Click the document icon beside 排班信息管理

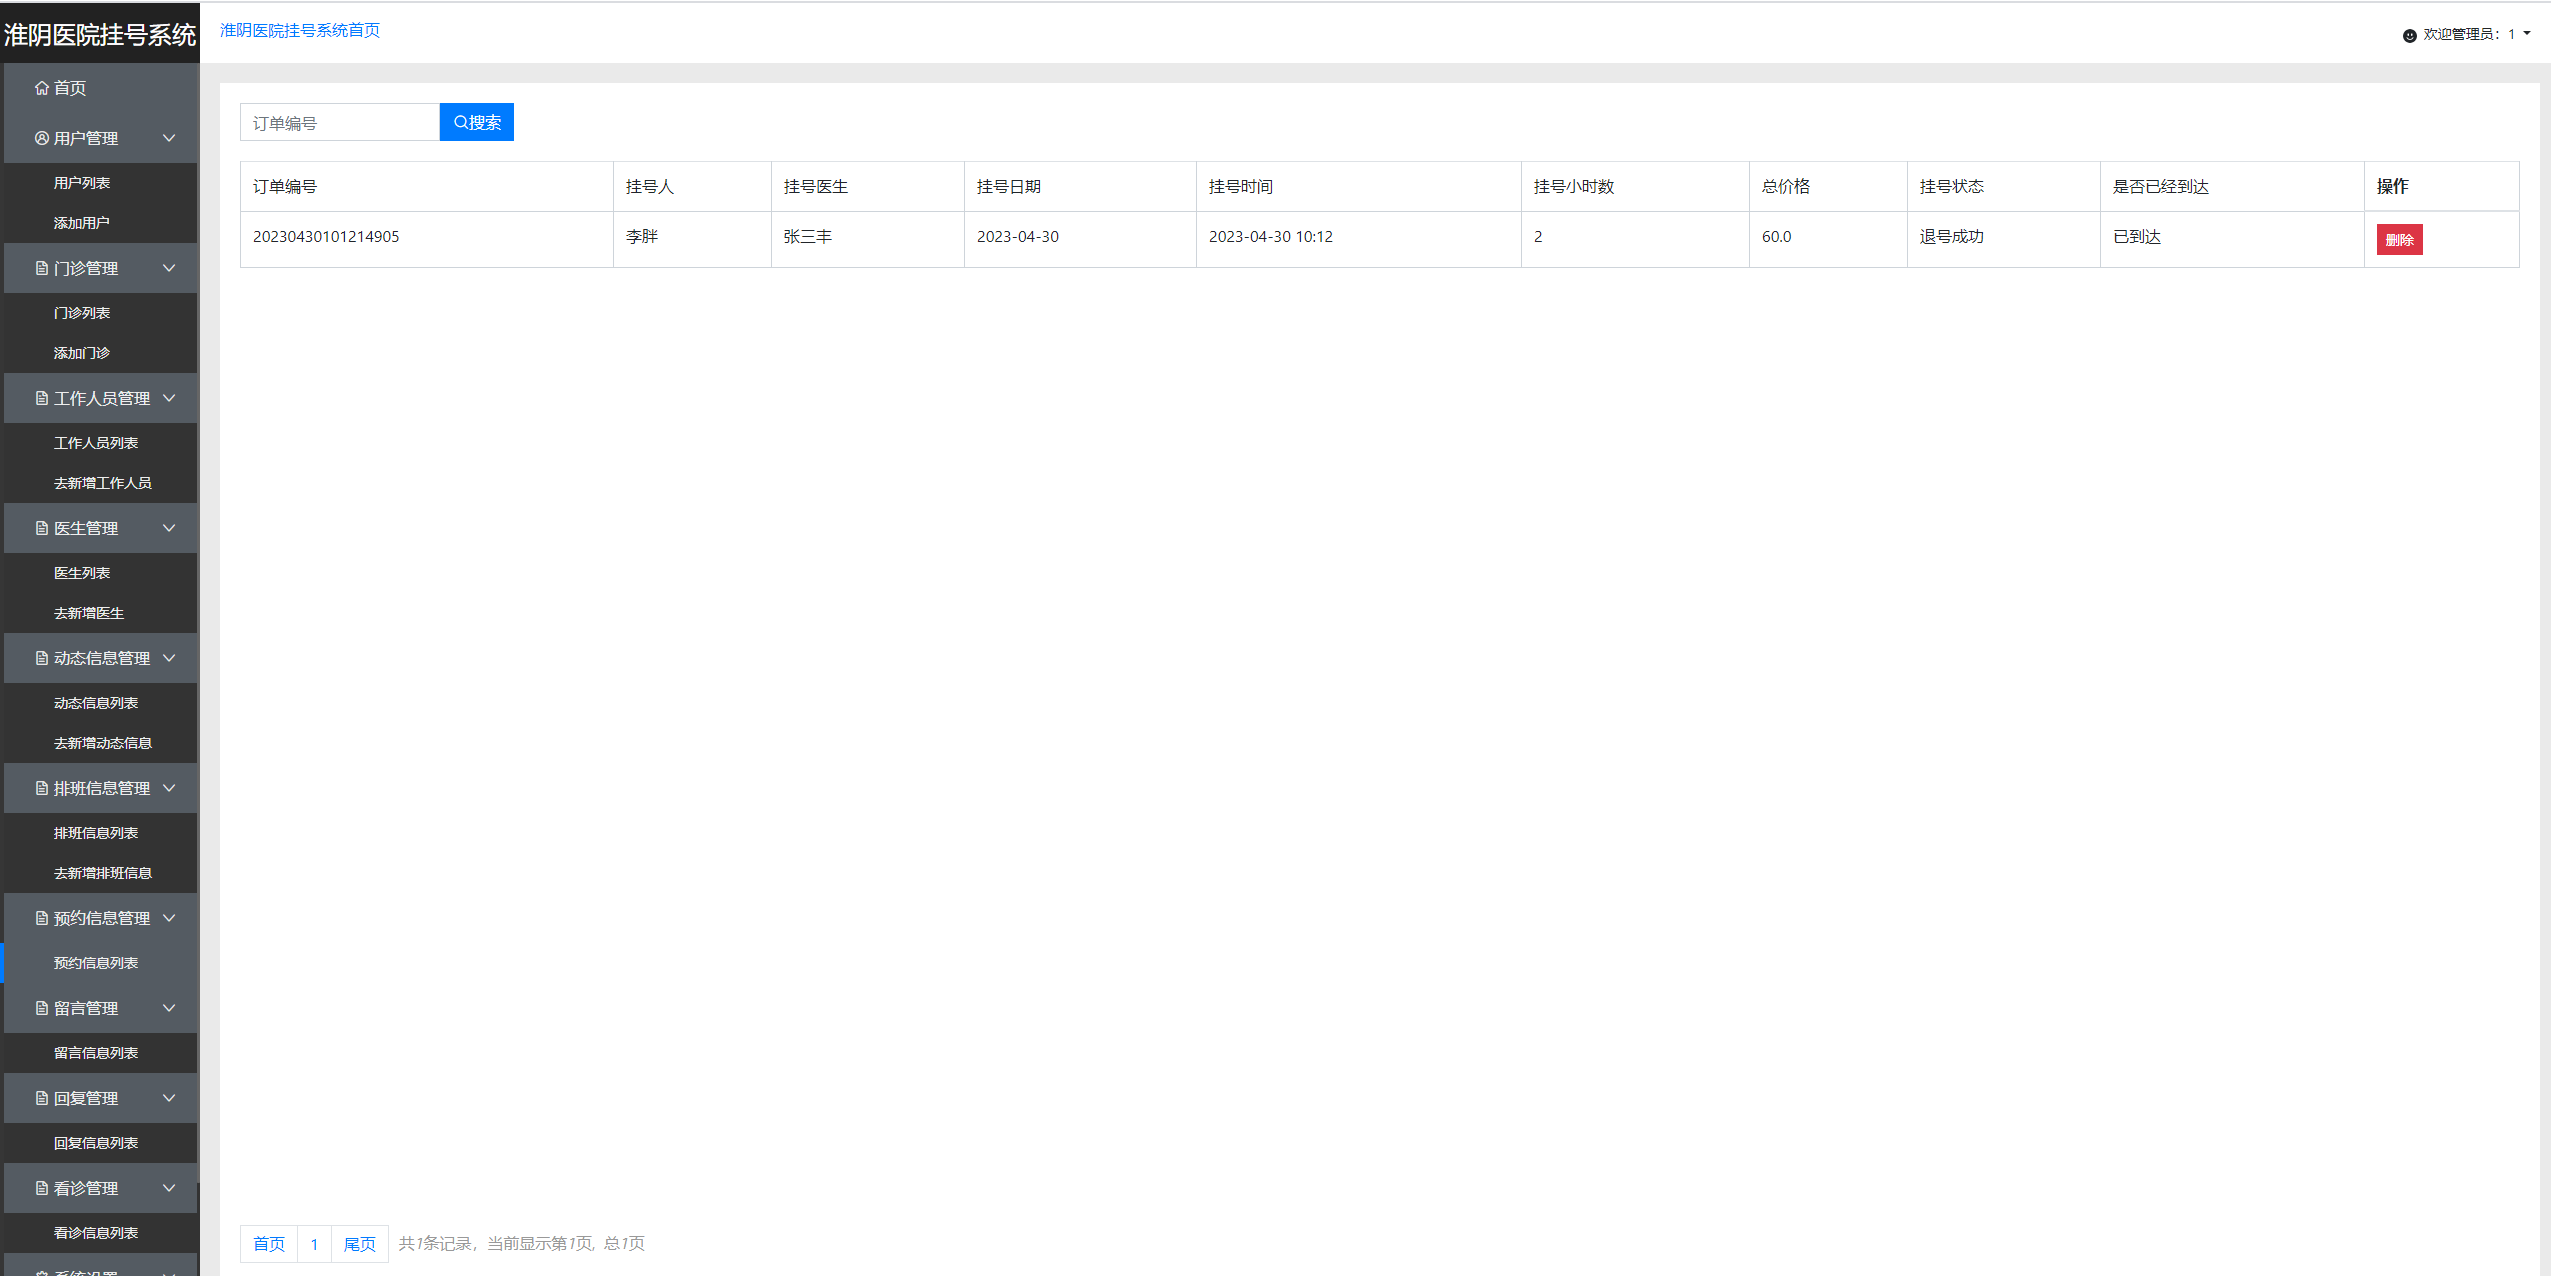tap(41, 788)
